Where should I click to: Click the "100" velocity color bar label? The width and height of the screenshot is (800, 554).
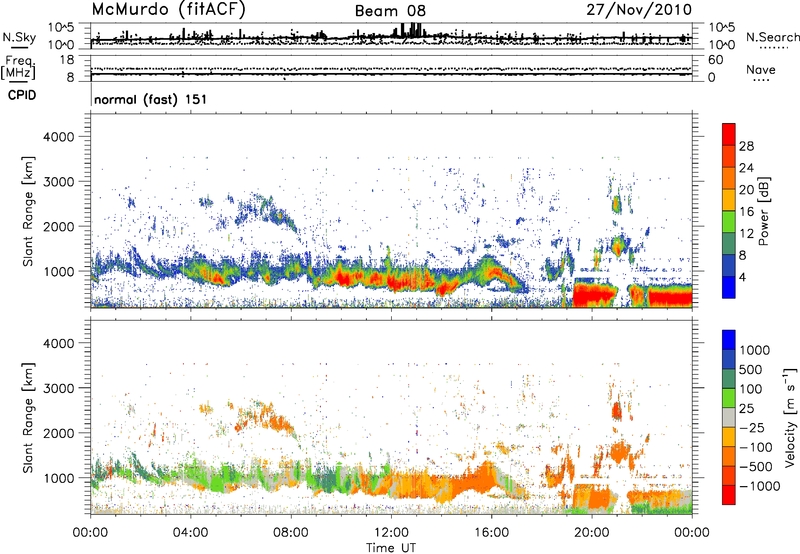[751, 389]
